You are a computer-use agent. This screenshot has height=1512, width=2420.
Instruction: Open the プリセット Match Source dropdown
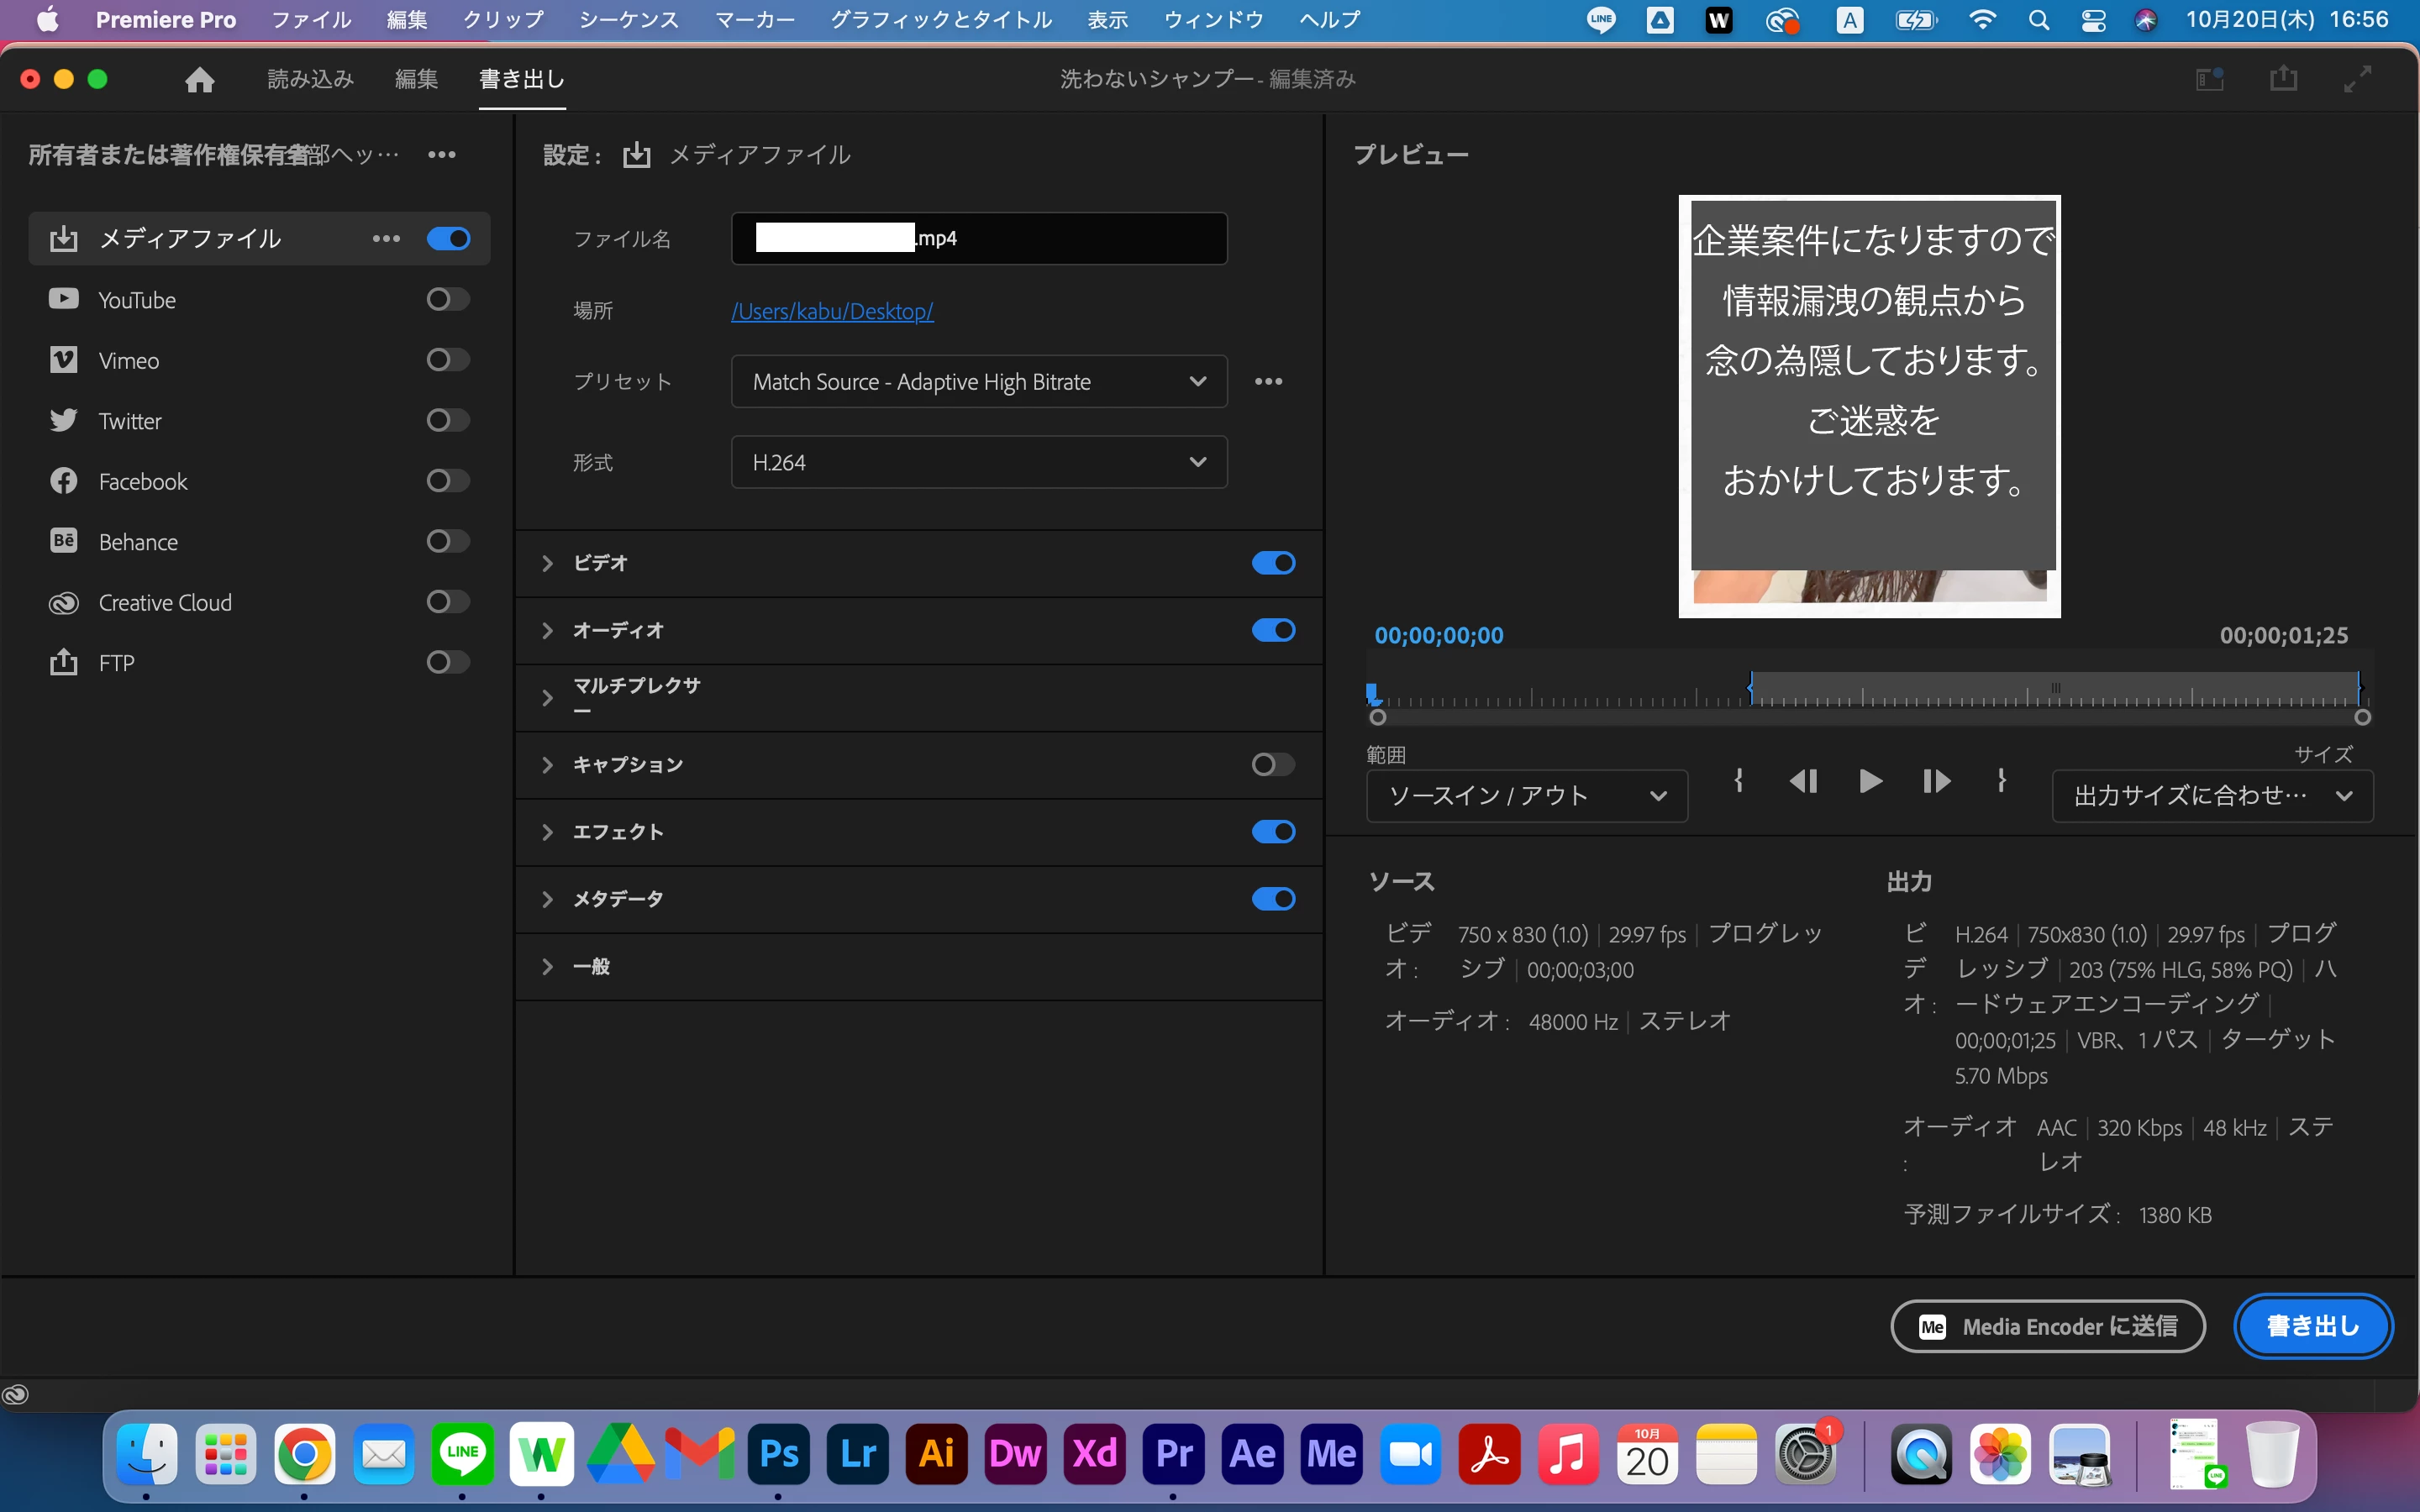click(x=978, y=381)
